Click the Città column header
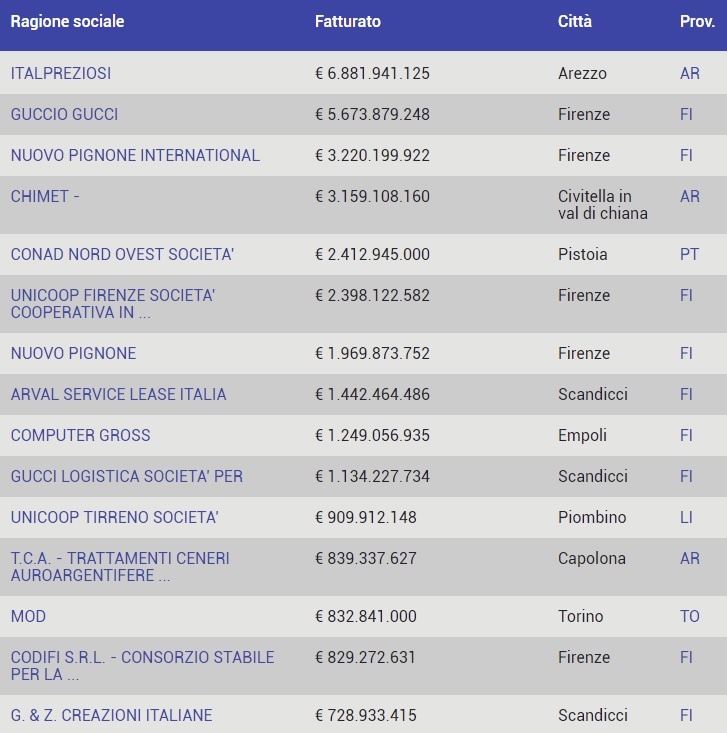 [574, 21]
